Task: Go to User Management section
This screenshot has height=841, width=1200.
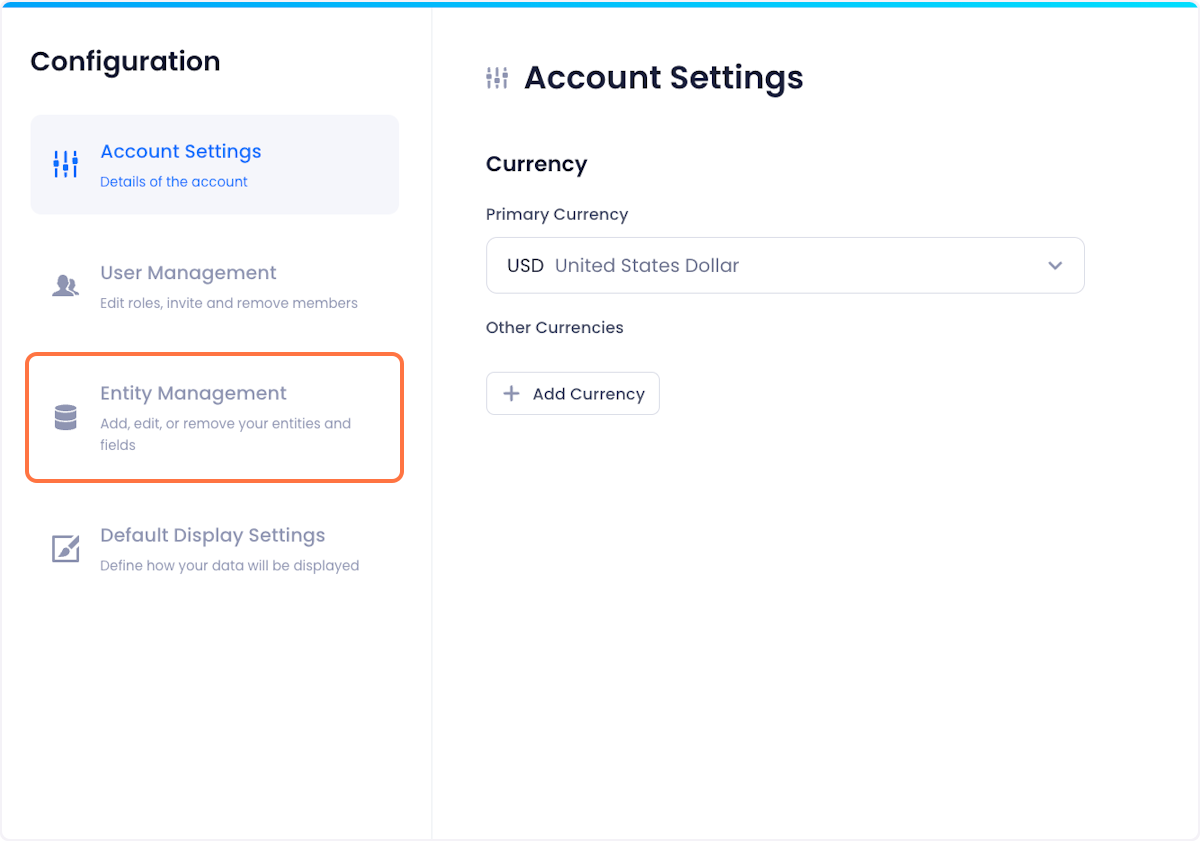Action: [215, 286]
